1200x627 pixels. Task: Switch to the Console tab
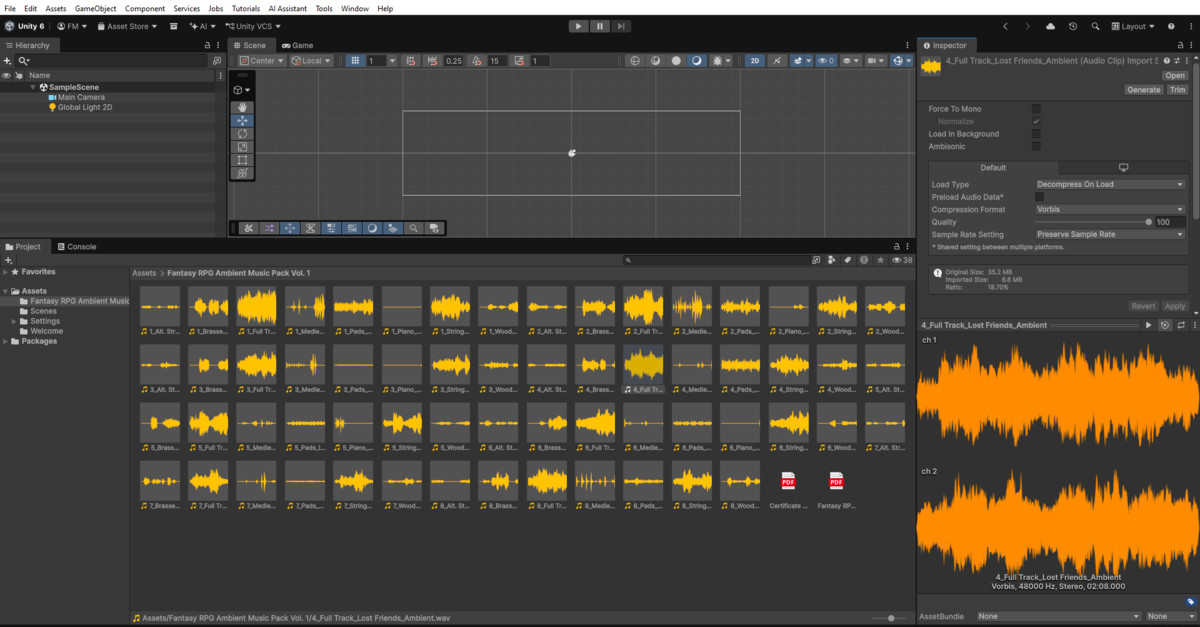click(76, 246)
